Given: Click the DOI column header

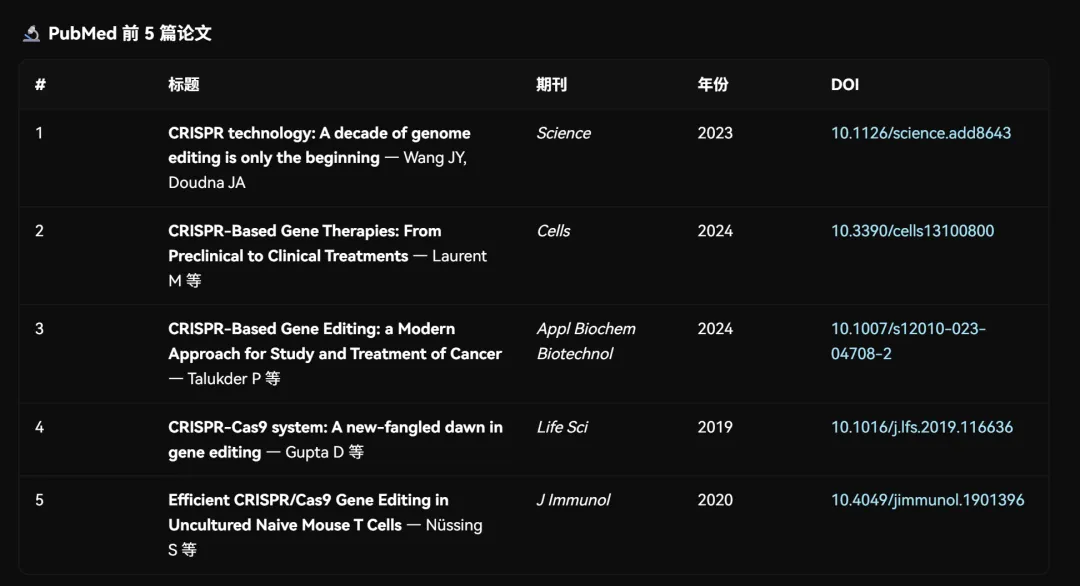Looking at the screenshot, I should 844,85.
